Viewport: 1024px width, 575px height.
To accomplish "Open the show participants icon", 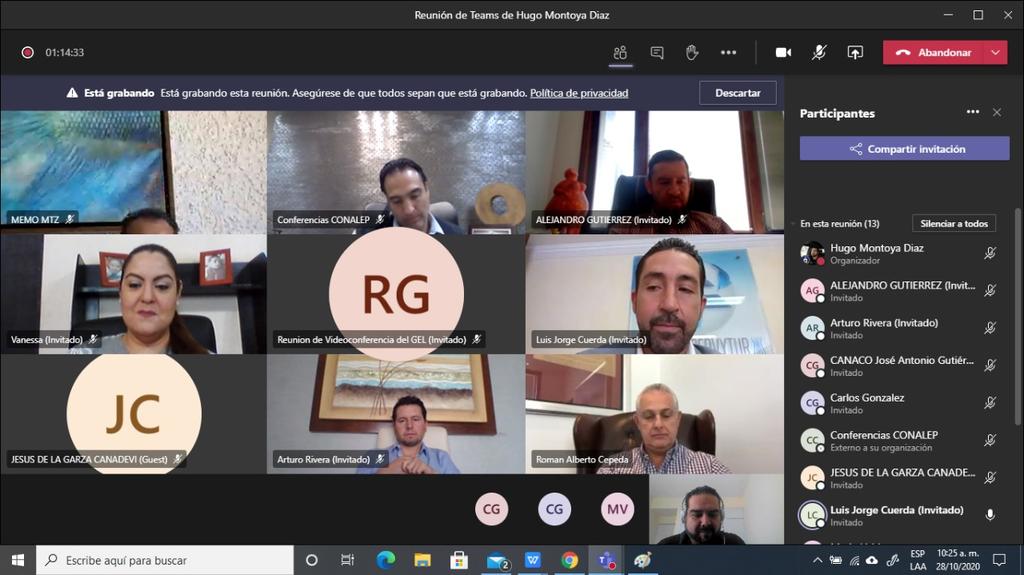I will pos(620,53).
